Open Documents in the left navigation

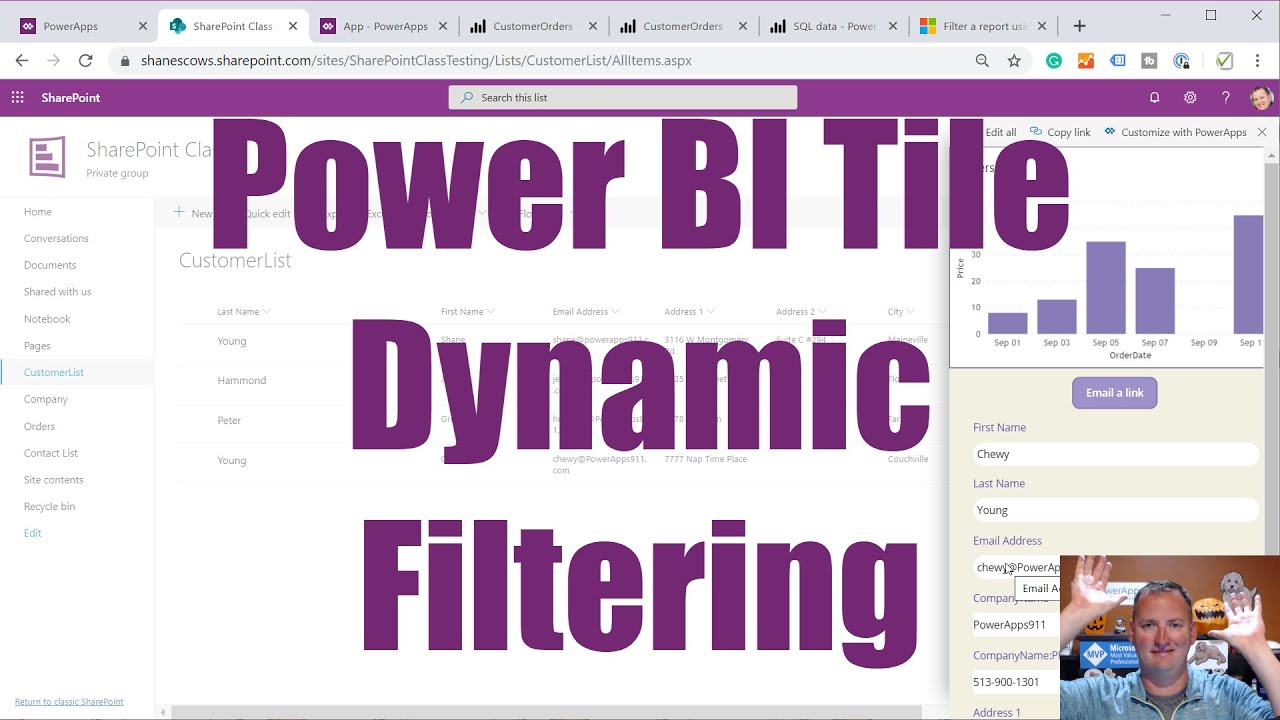coord(50,265)
